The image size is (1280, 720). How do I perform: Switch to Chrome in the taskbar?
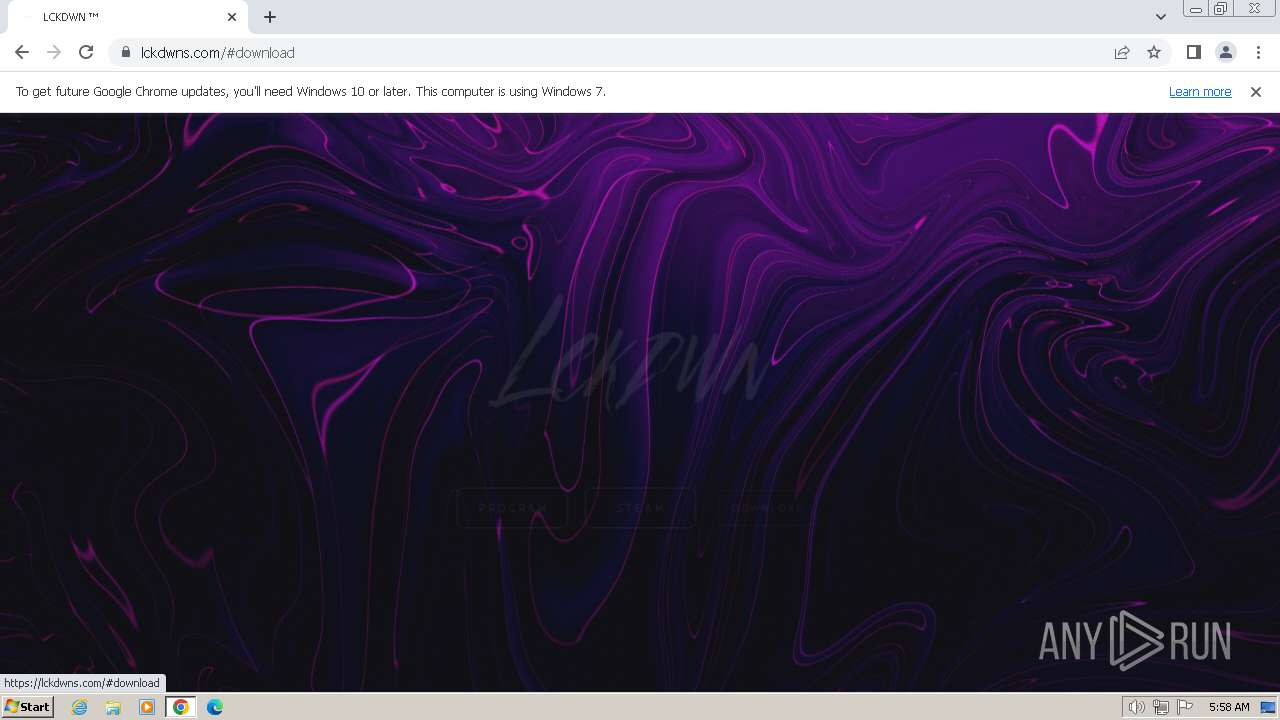pos(181,707)
